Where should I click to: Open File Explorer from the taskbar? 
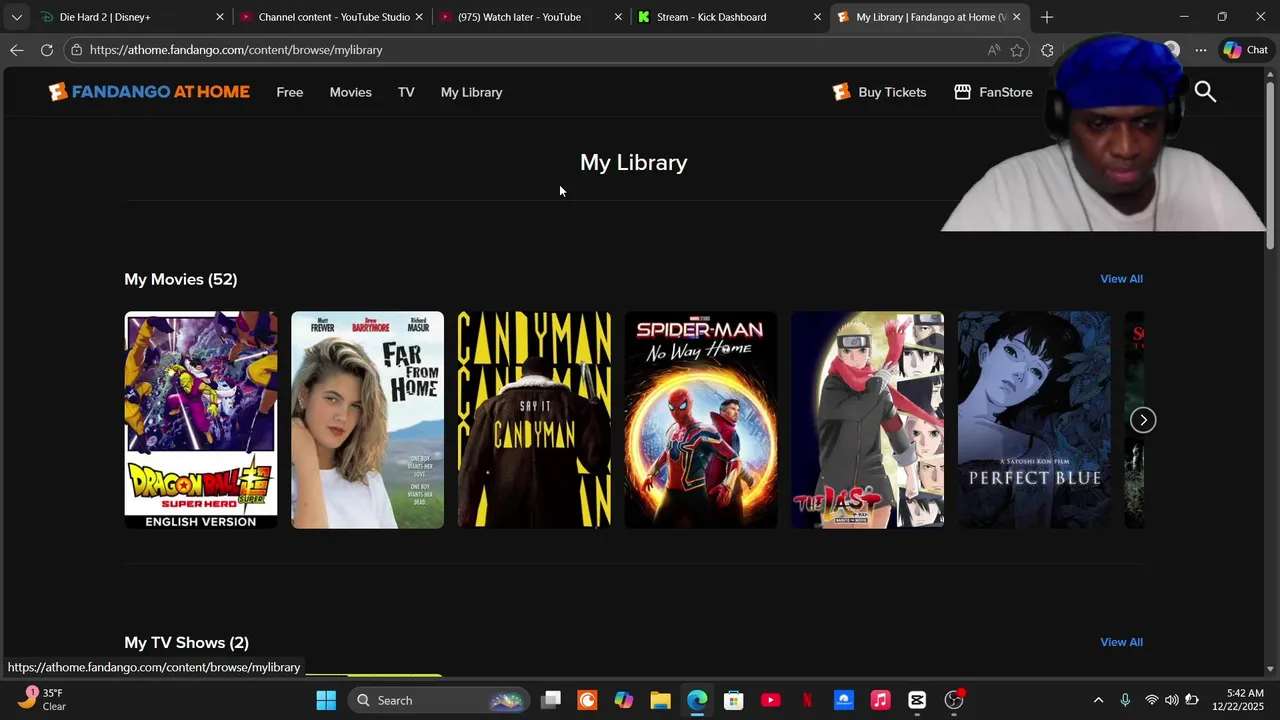(x=660, y=700)
